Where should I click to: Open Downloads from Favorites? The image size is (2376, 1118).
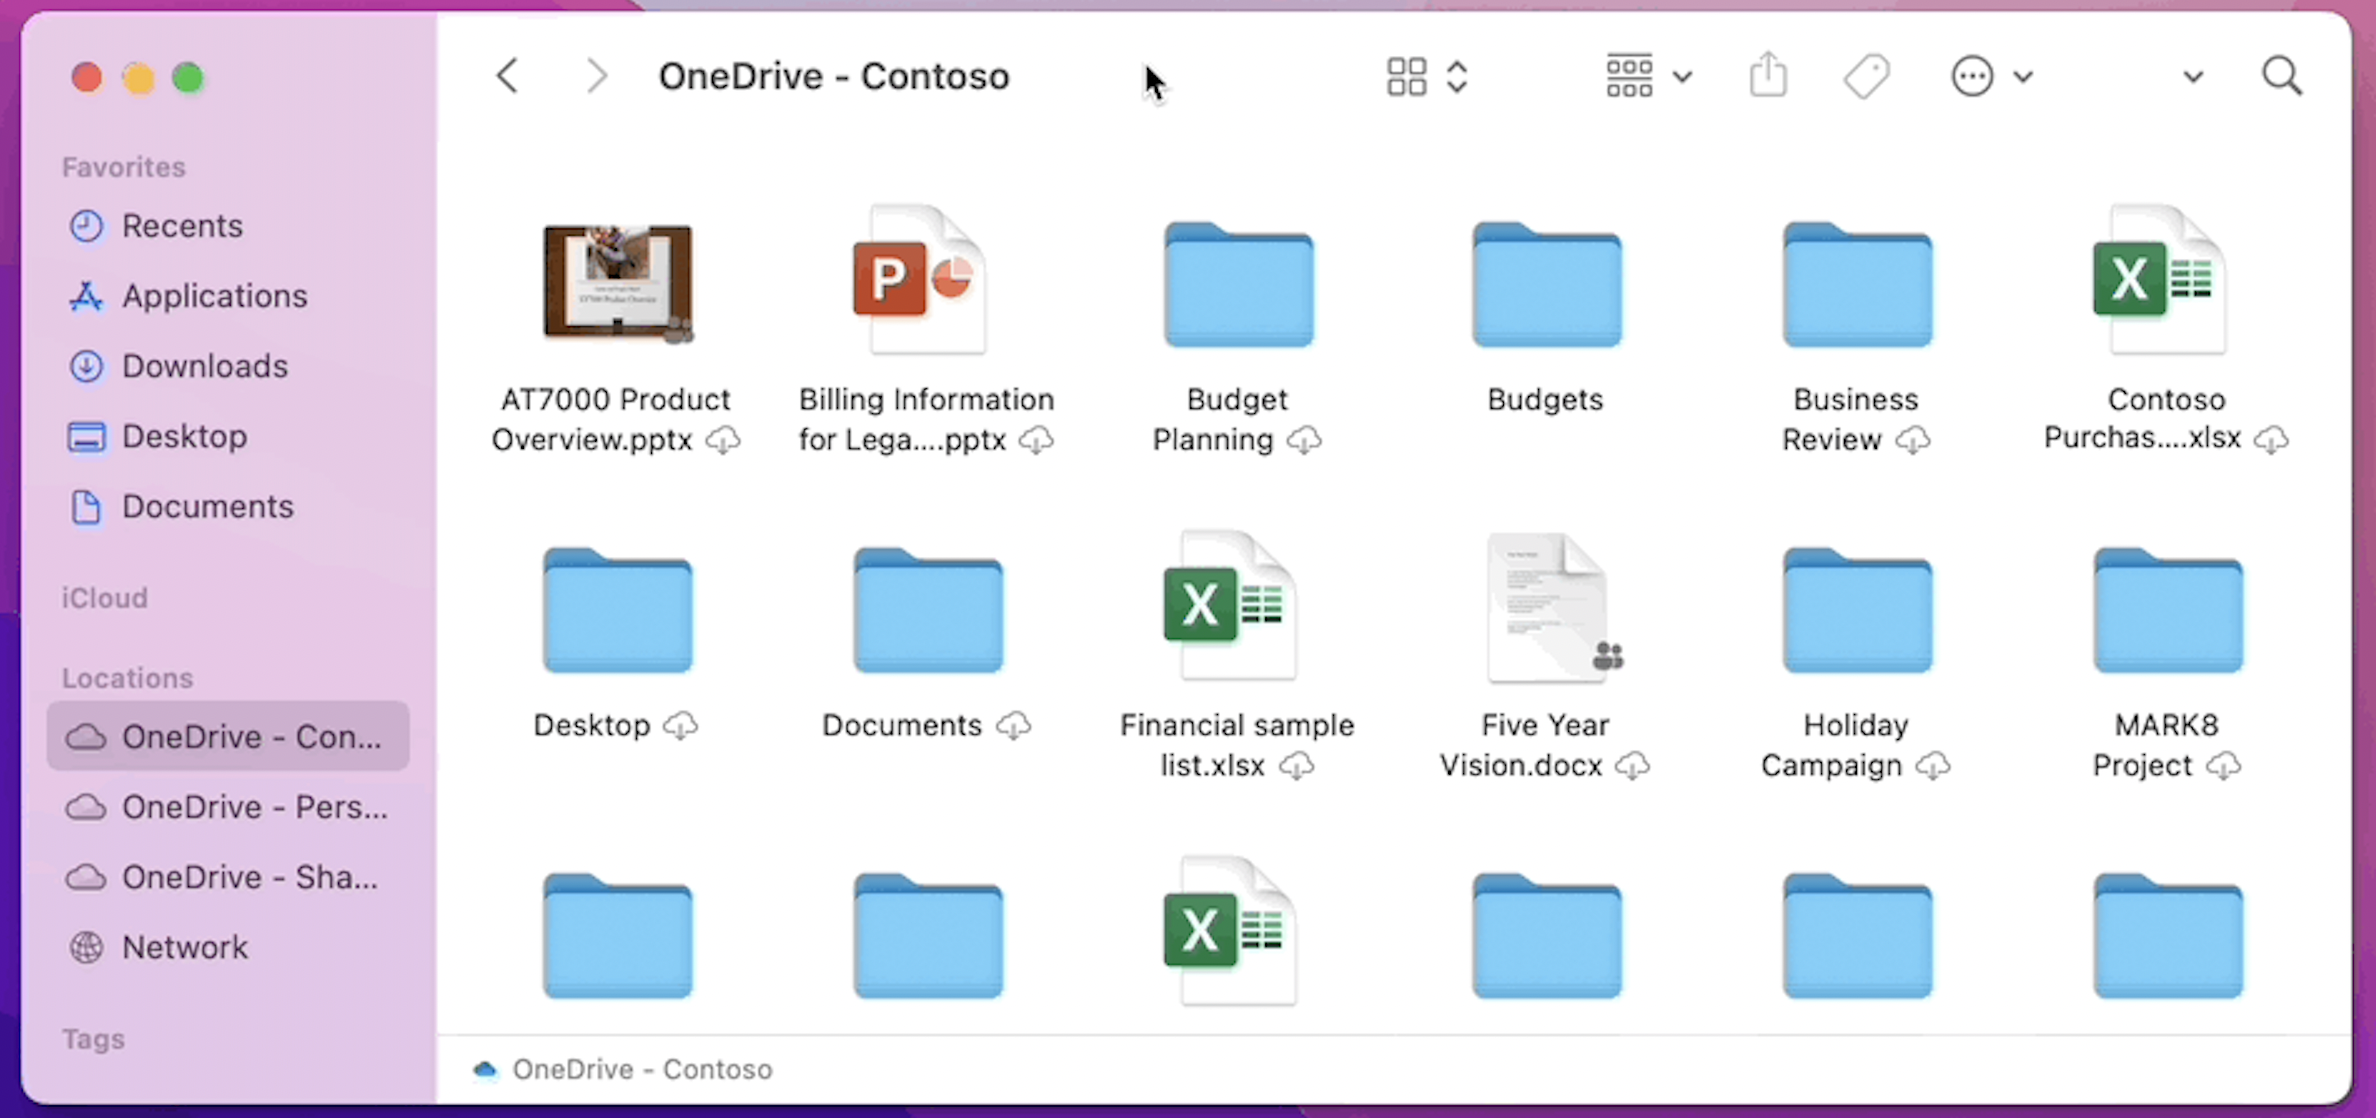click(204, 366)
